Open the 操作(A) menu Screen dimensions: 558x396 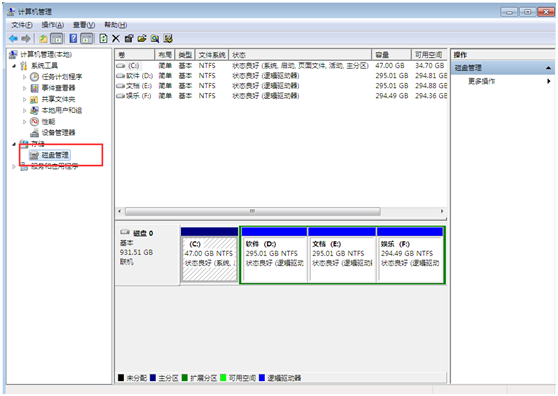tap(52, 25)
